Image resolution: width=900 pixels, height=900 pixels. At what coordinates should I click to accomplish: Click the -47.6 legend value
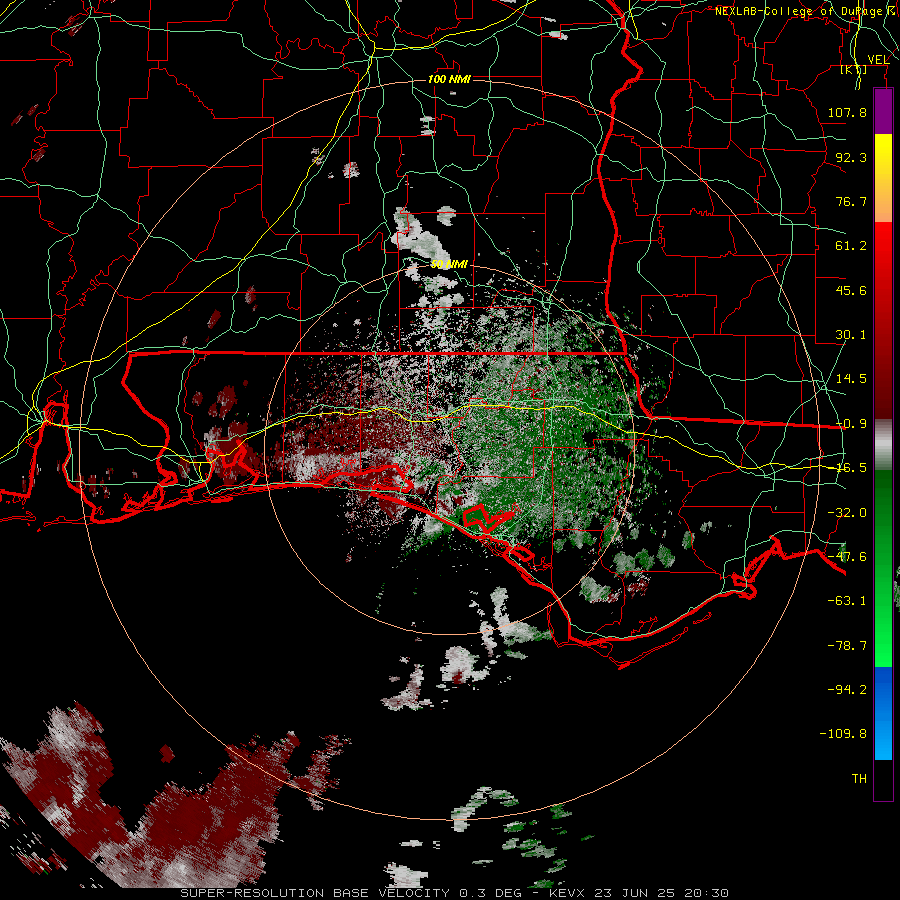(x=847, y=557)
